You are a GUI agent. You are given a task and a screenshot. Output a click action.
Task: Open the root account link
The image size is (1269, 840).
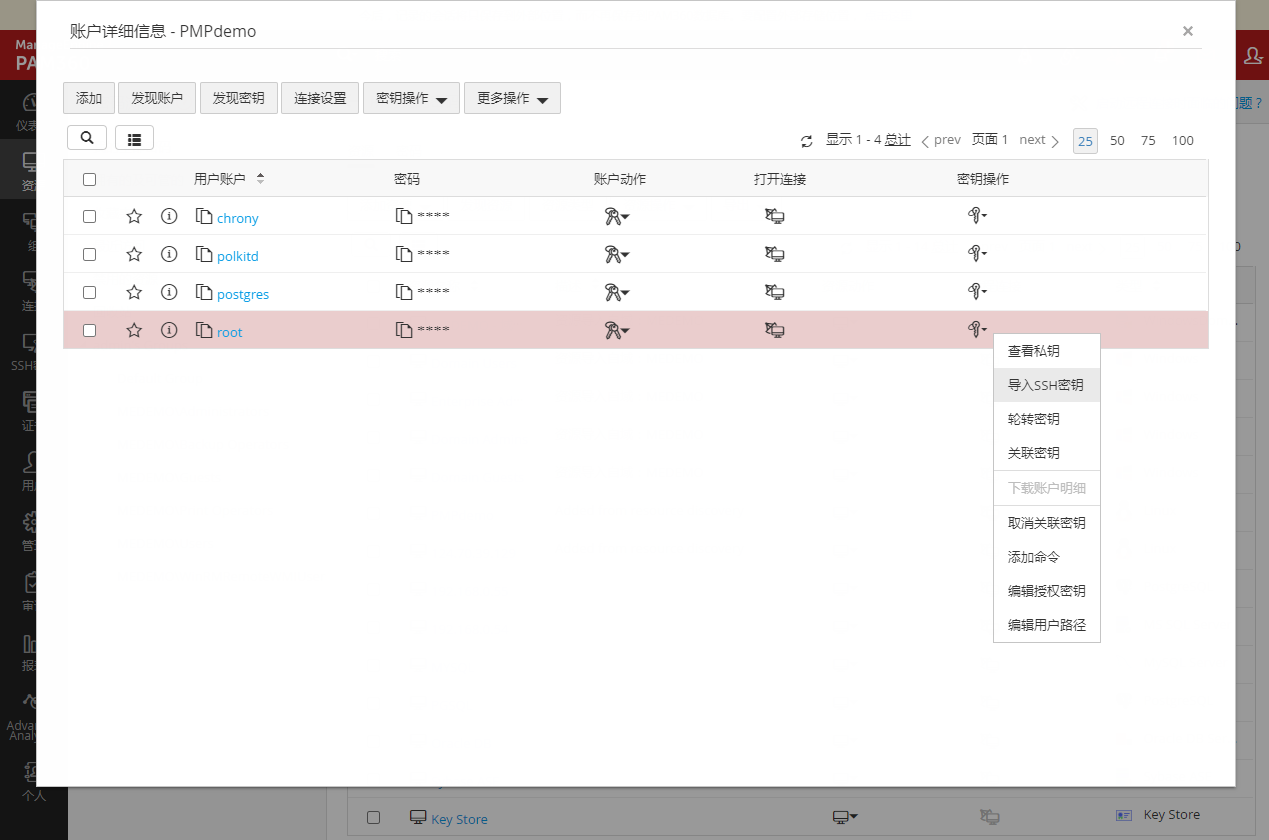pos(230,332)
